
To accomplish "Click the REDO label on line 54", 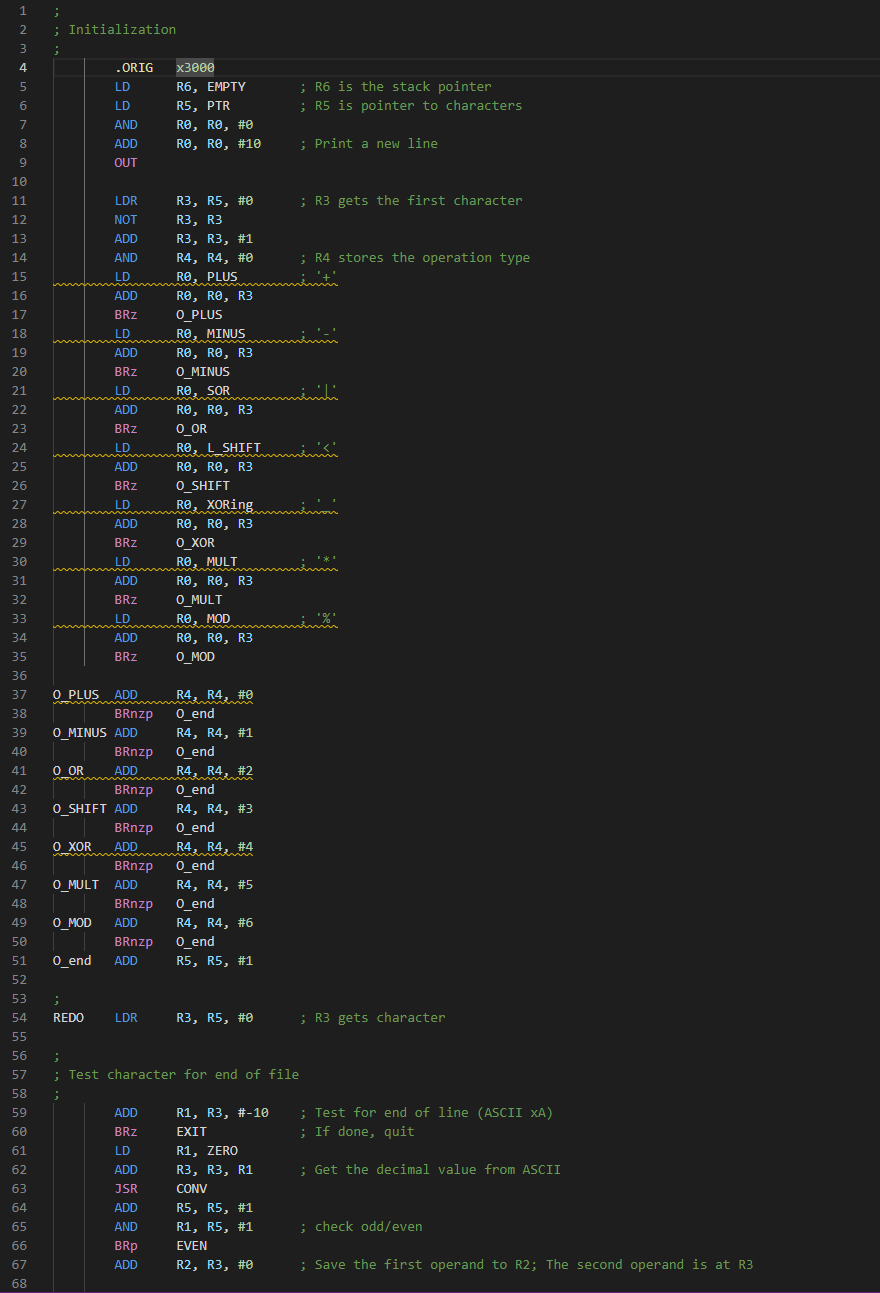I will (x=67, y=1017).
